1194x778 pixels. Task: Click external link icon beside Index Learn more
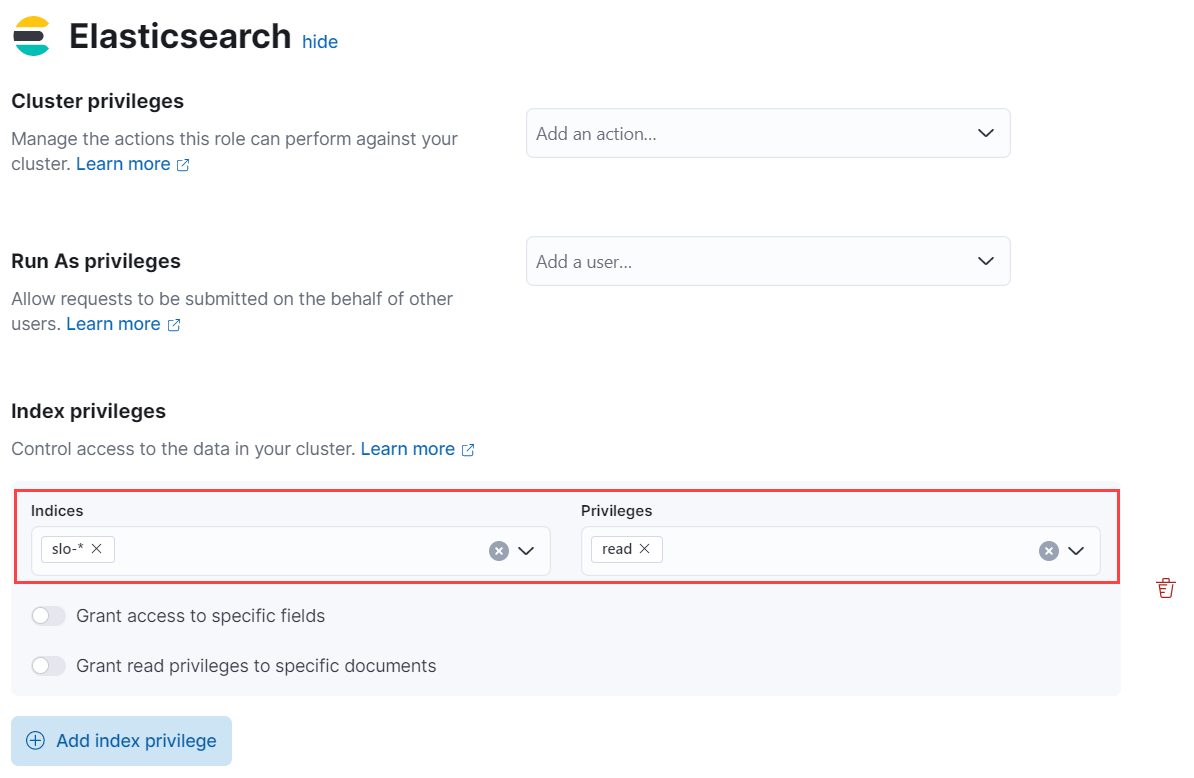468,450
